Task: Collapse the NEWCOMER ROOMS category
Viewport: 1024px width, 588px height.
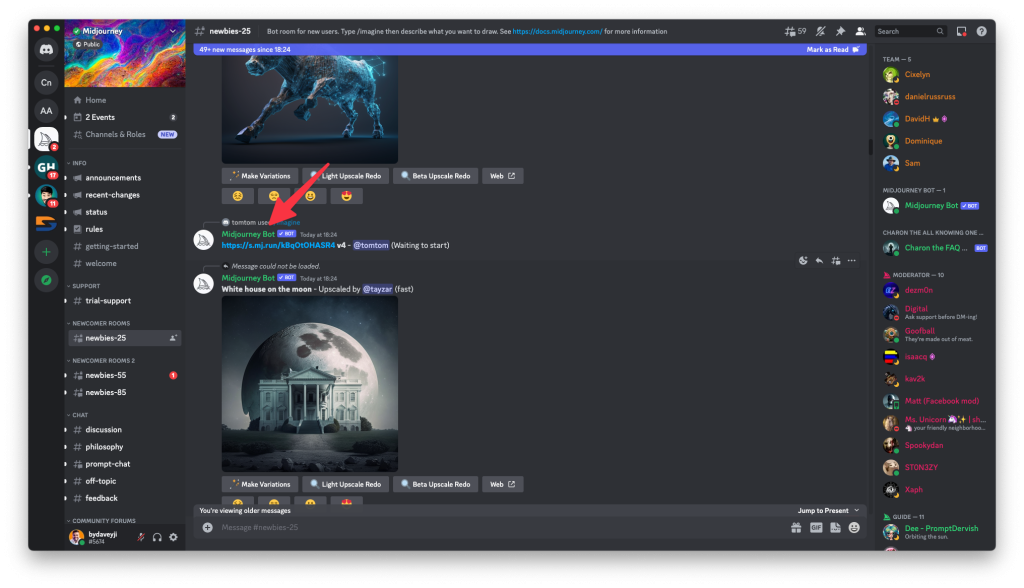Action: tap(99, 323)
